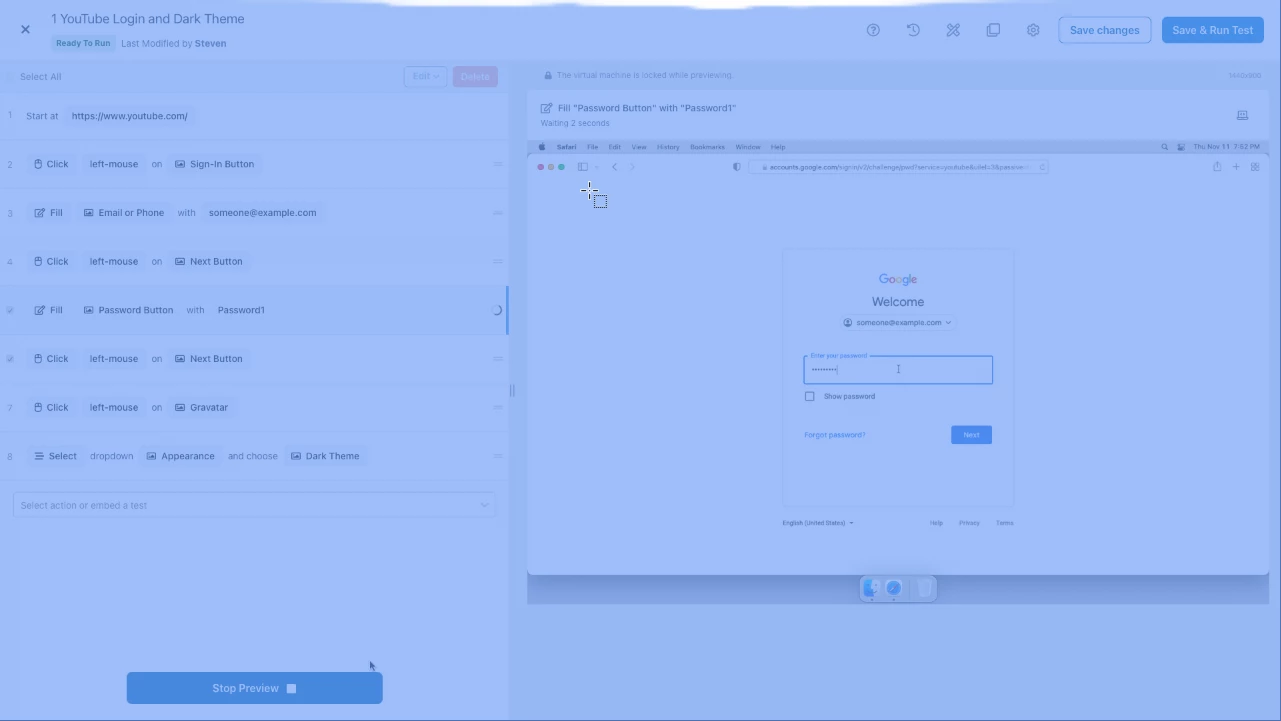Click the Stop Preview button
Image resolution: width=1281 pixels, height=721 pixels.
coord(254,688)
